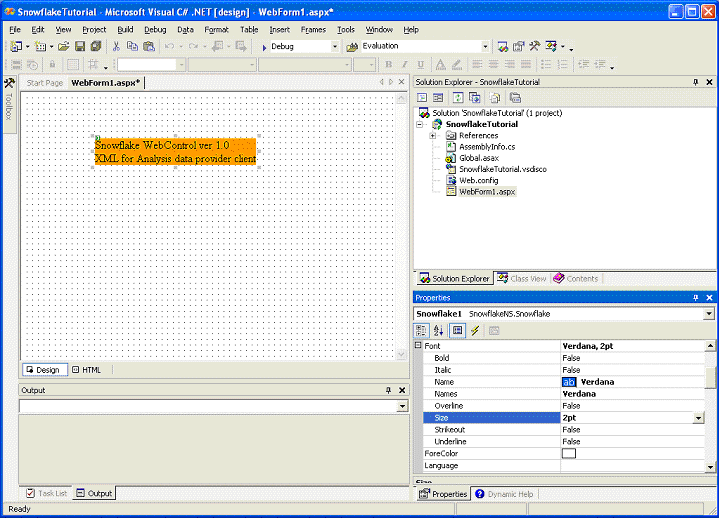The image size is (719, 518).
Task: Toggle the Properties view button in Properties toolbar
Action: point(457,331)
